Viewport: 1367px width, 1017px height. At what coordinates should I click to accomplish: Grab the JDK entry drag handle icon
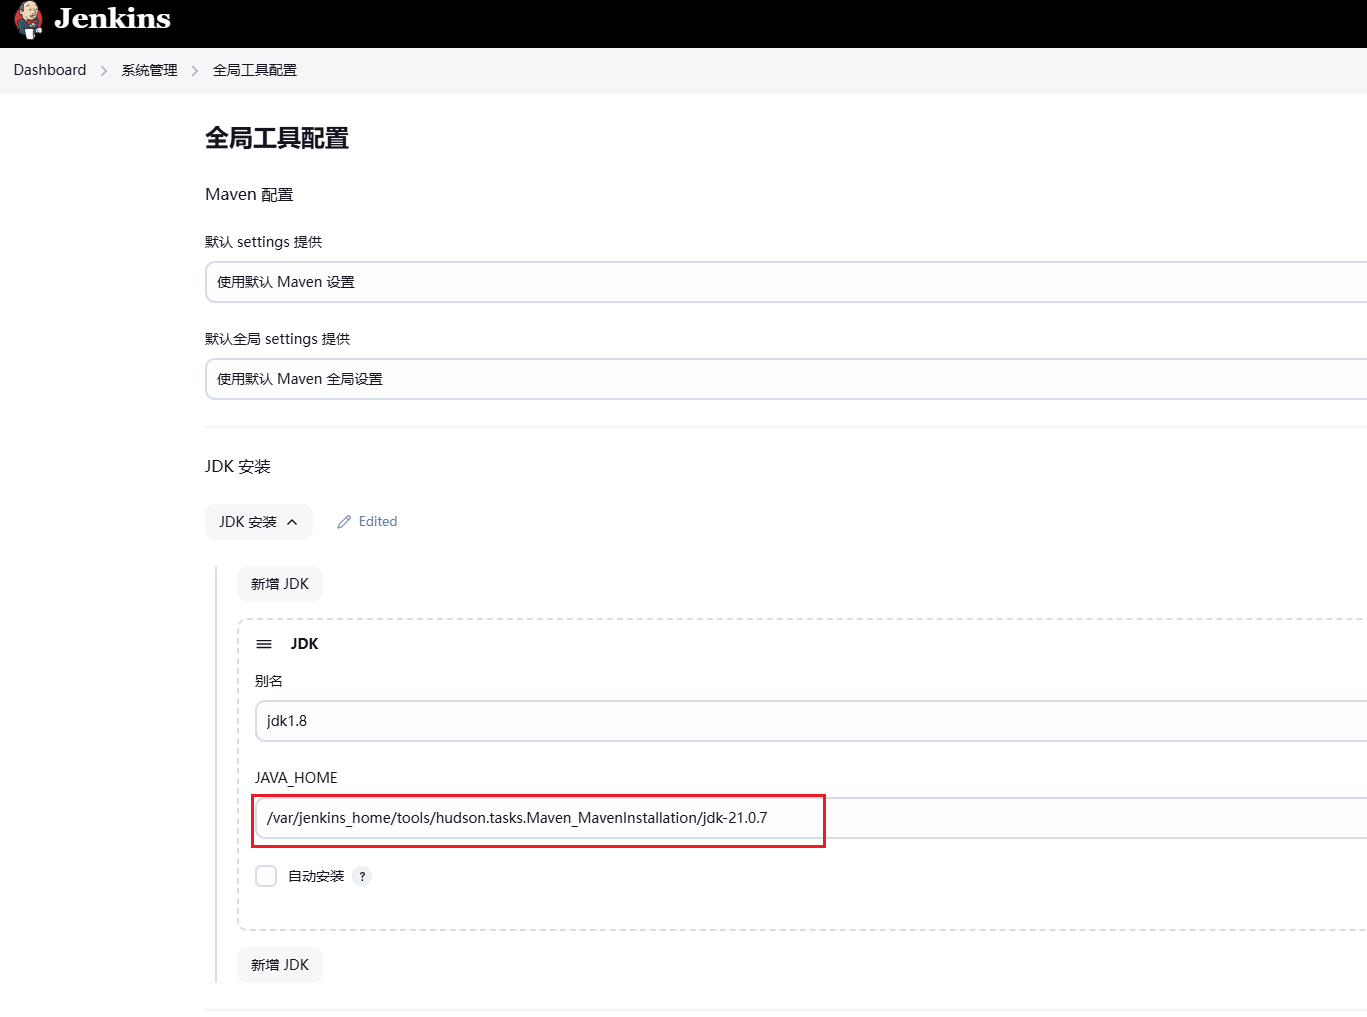pos(264,644)
